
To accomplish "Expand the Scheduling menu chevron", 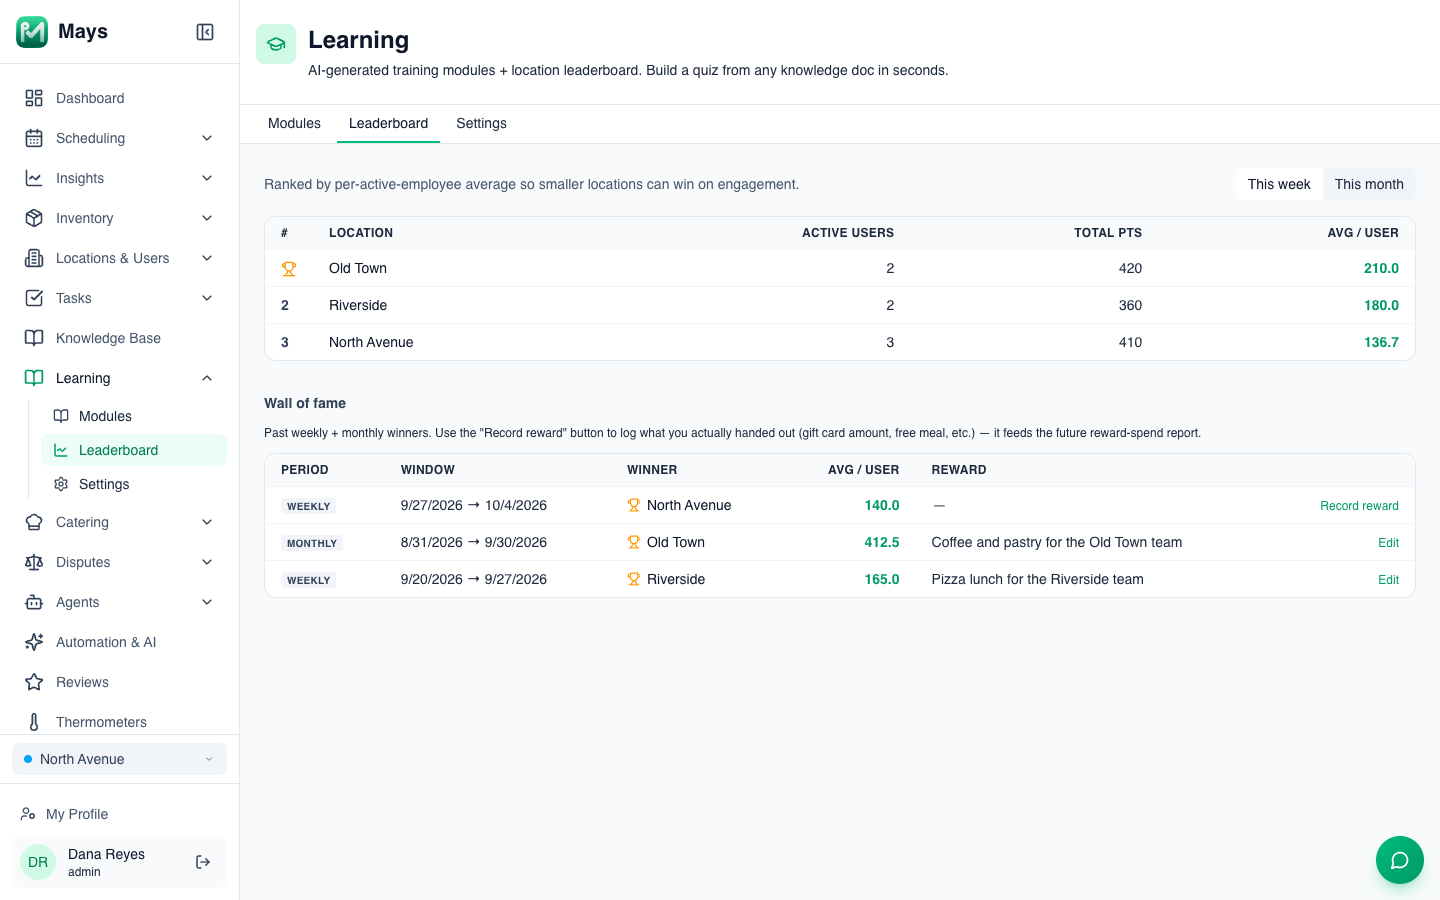I will tap(207, 138).
